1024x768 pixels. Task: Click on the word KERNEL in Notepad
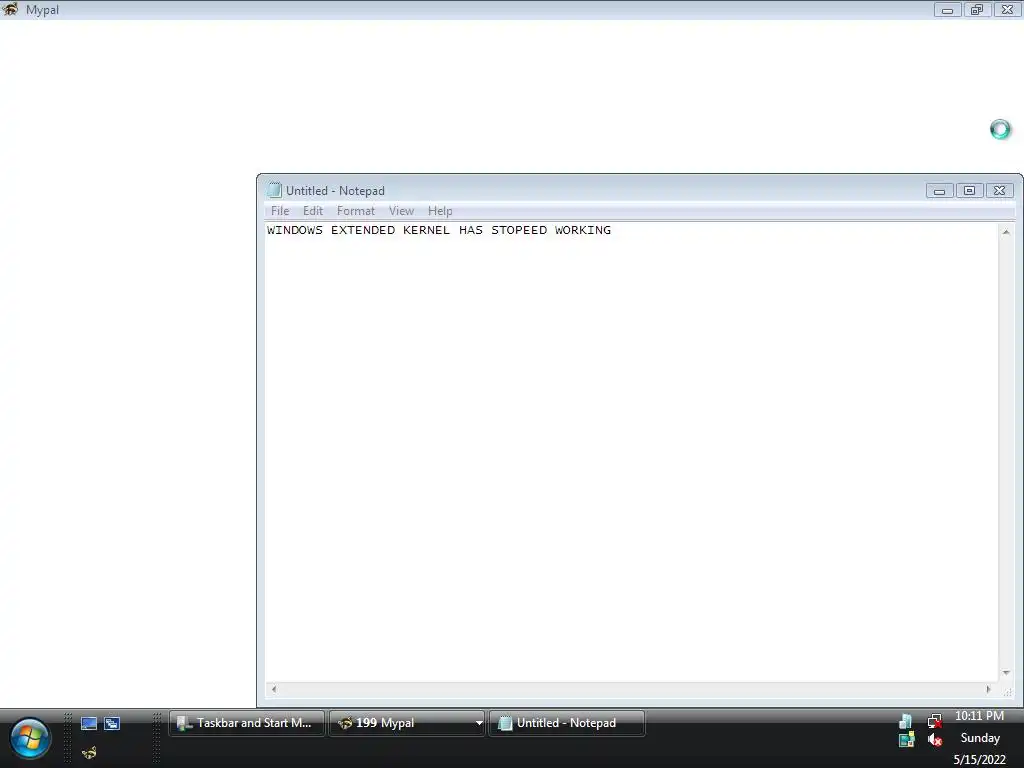(426, 230)
